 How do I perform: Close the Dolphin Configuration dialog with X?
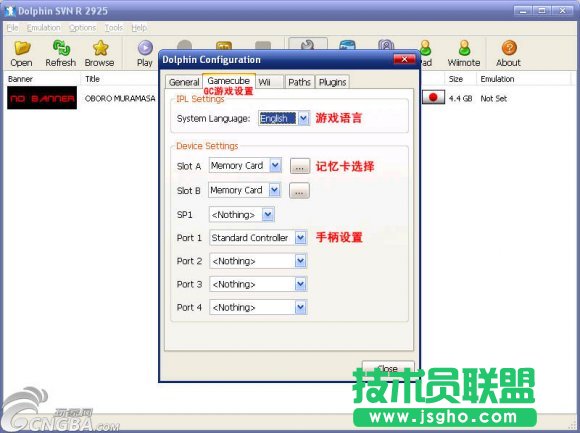coord(404,59)
